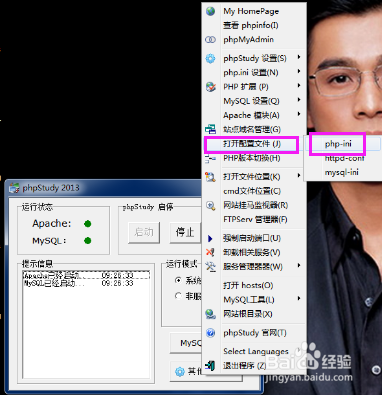Click the PHP版本切换 icon
Image resolution: width=382 pixels, height=395 pixels.
tap(210, 159)
